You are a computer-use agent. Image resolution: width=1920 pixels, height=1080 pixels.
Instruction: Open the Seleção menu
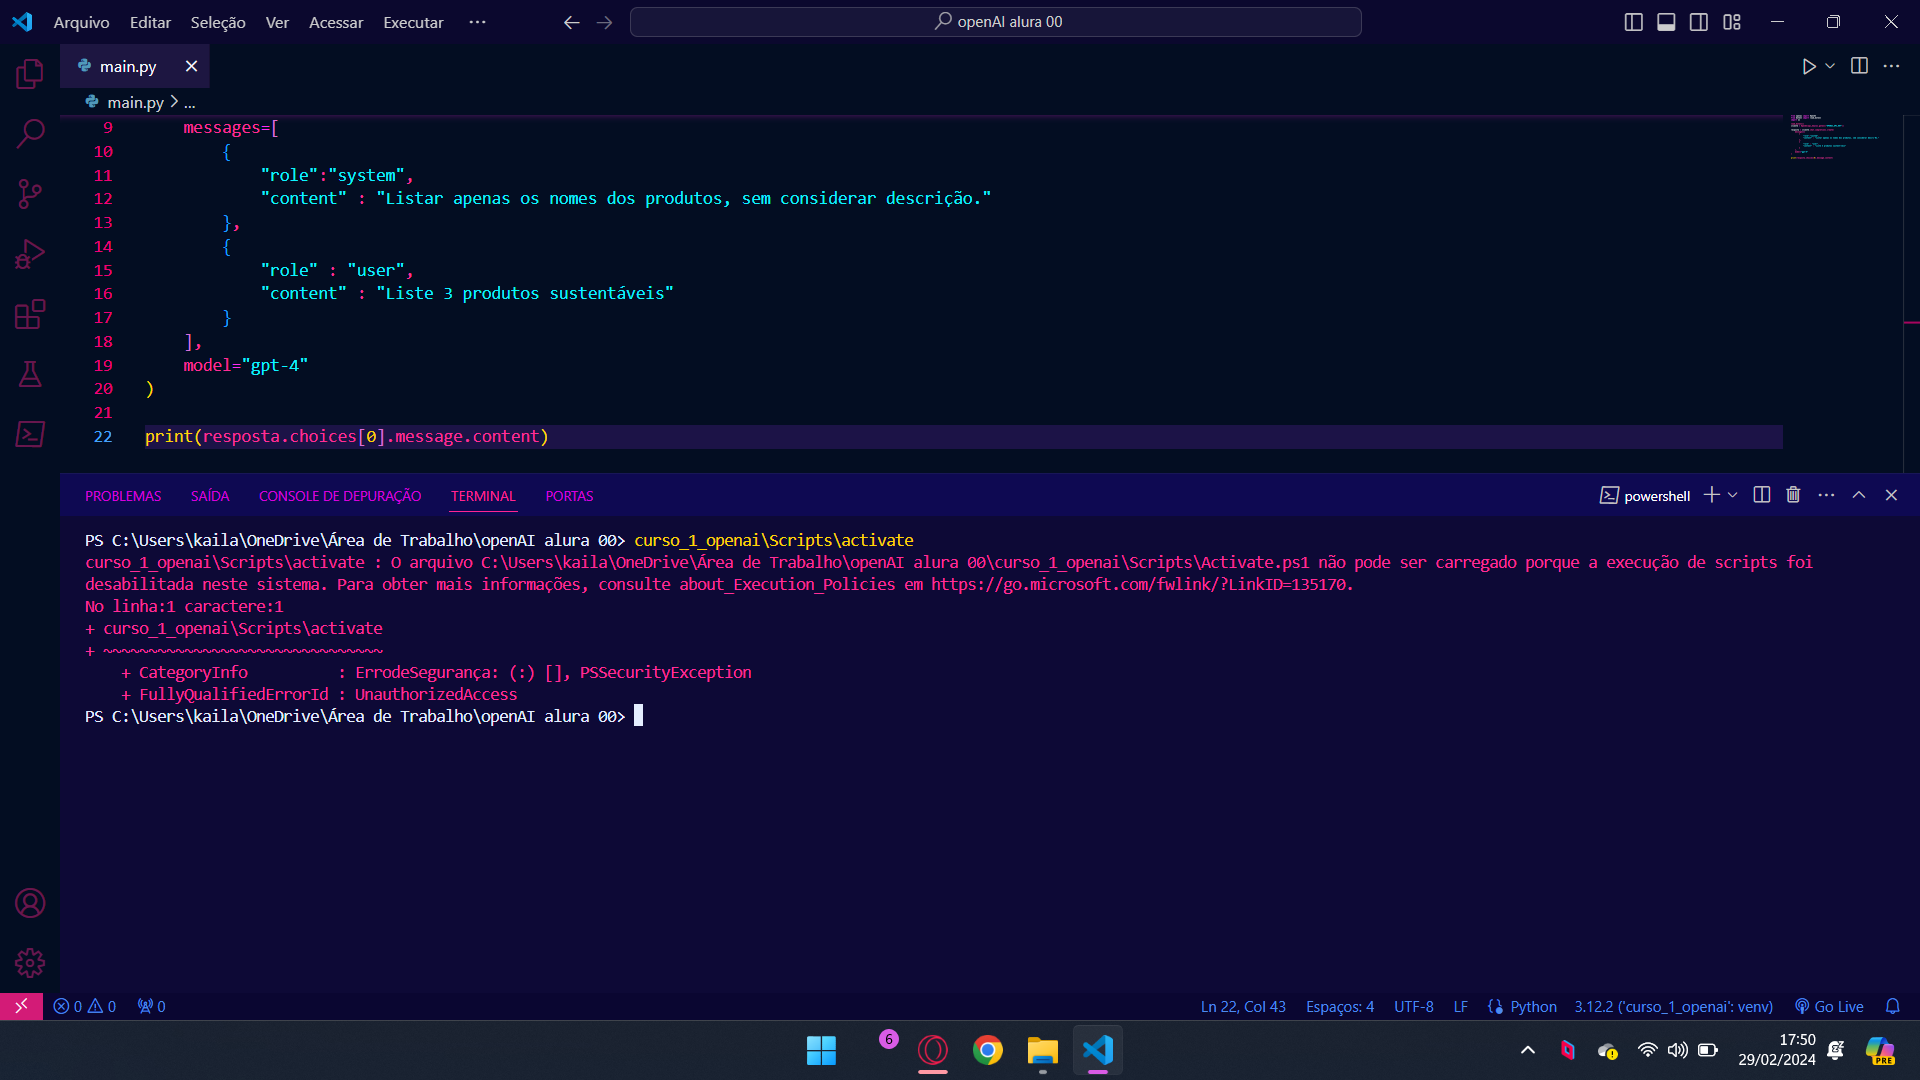click(218, 22)
